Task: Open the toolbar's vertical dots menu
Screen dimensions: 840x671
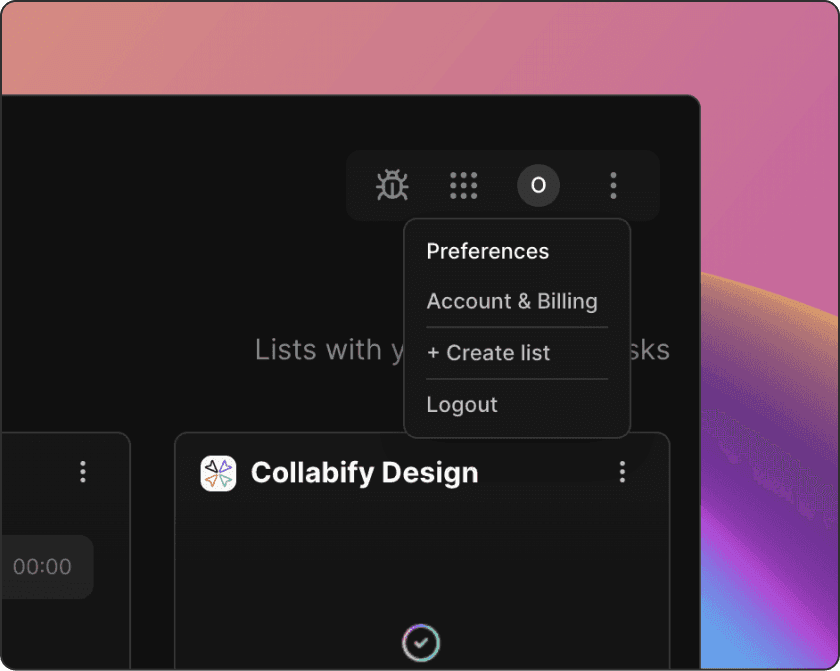Action: pos(613,185)
